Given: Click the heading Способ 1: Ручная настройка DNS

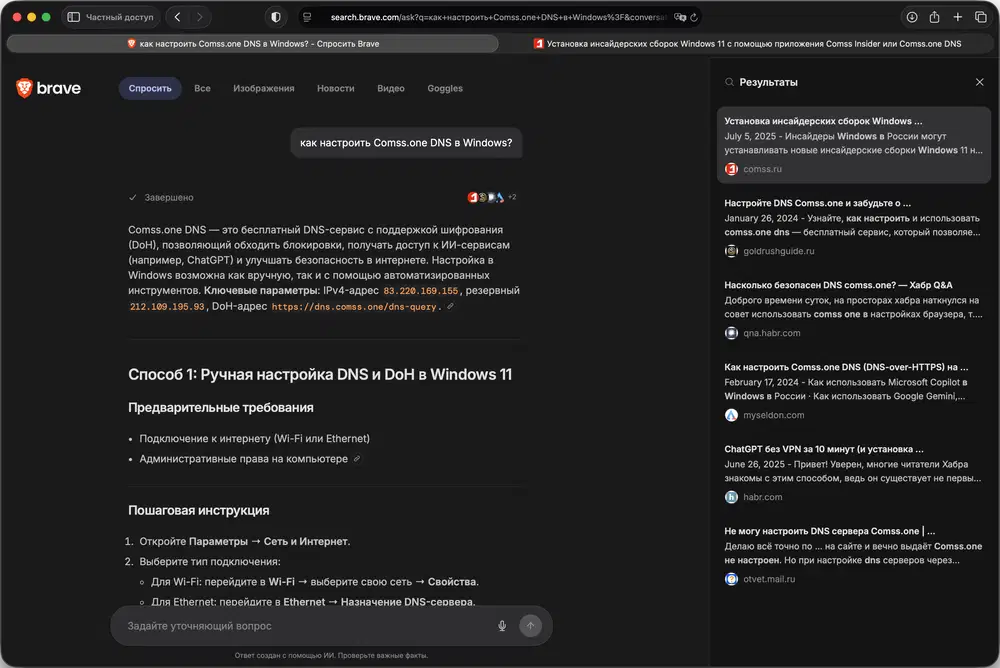Looking at the screenshot, I should point(320,375).
